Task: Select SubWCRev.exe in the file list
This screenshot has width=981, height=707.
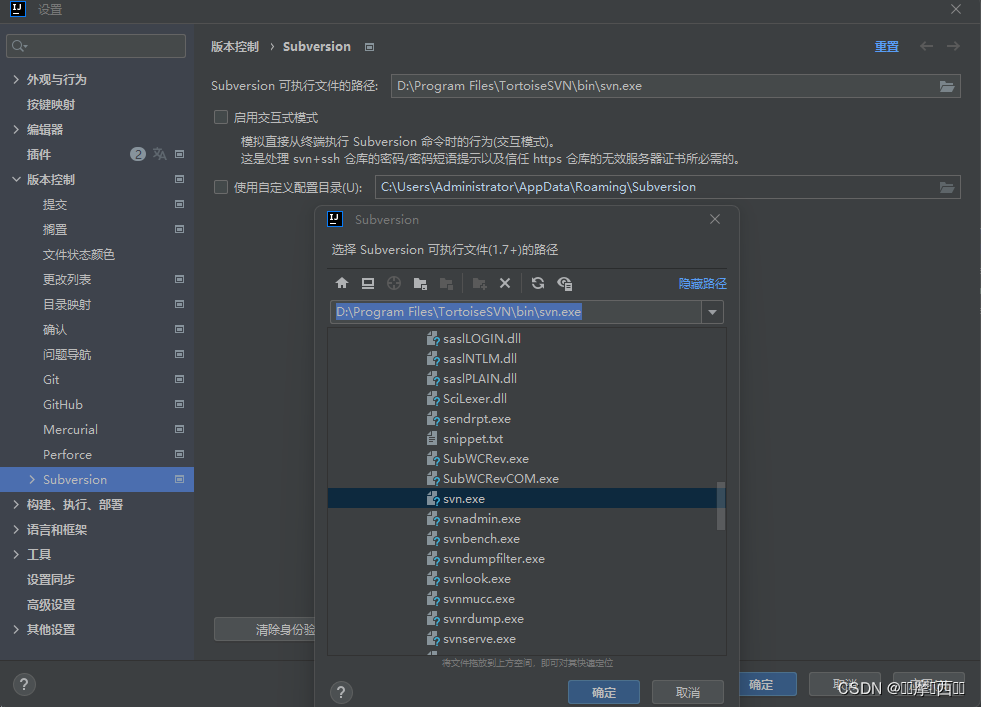Action: pos(526,459)
